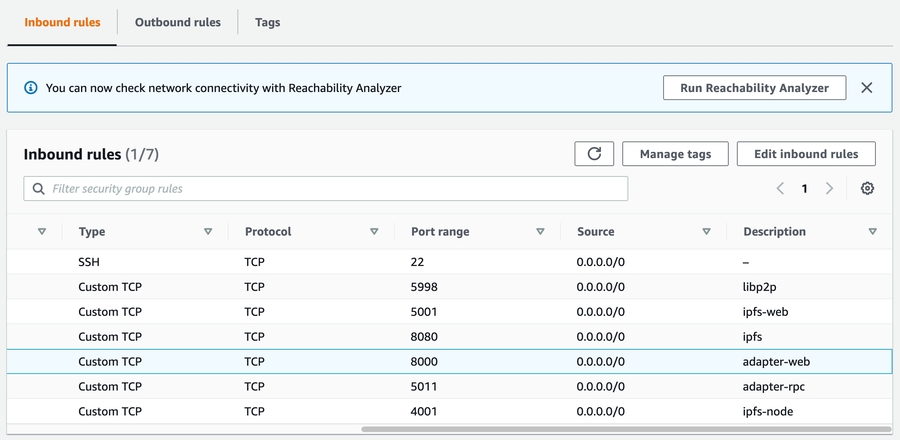Select the adapter-rpc rule on port 5011
Screen dimensions: 900x440
point(450,386)
